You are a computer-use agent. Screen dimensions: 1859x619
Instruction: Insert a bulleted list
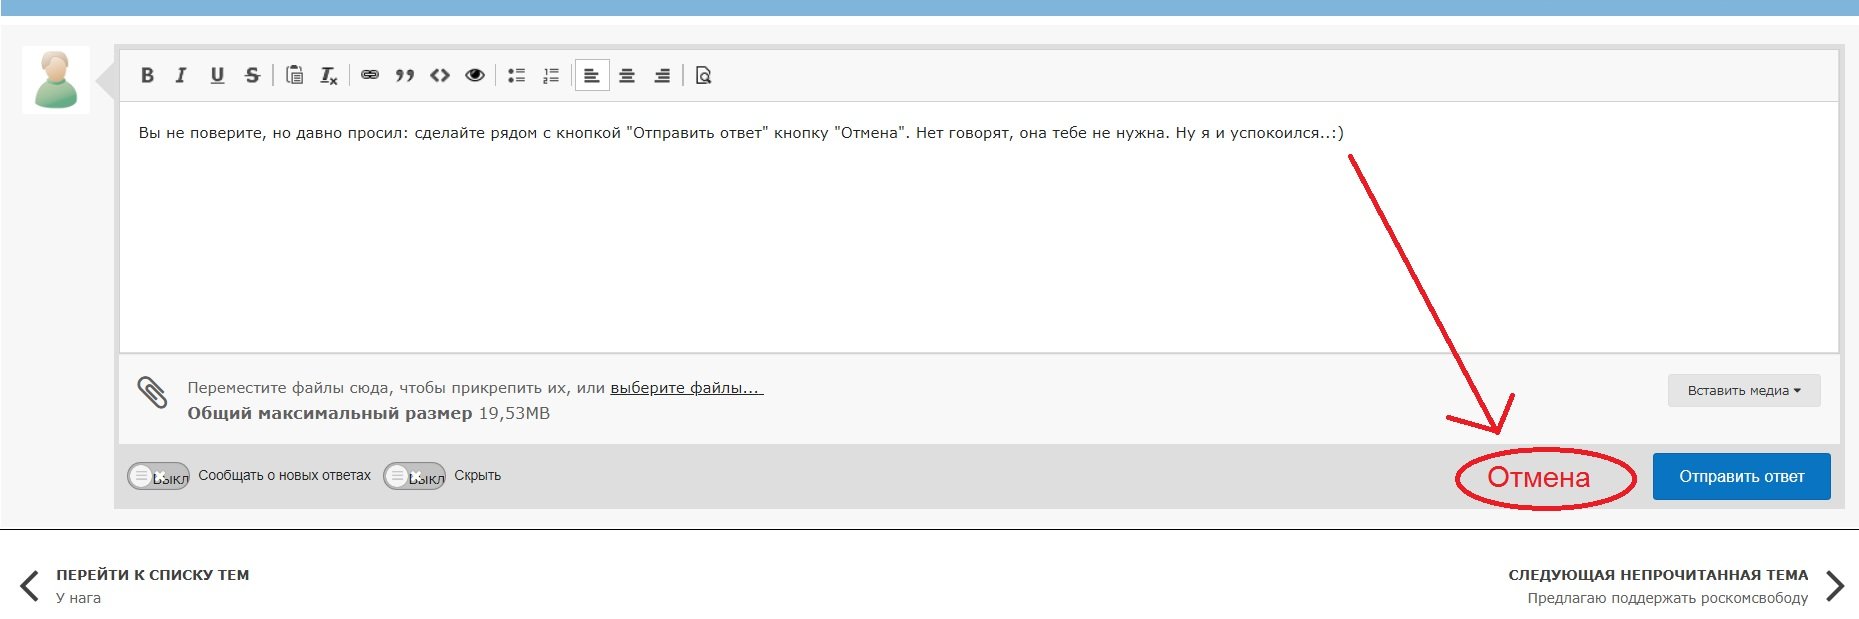[516, 75]
